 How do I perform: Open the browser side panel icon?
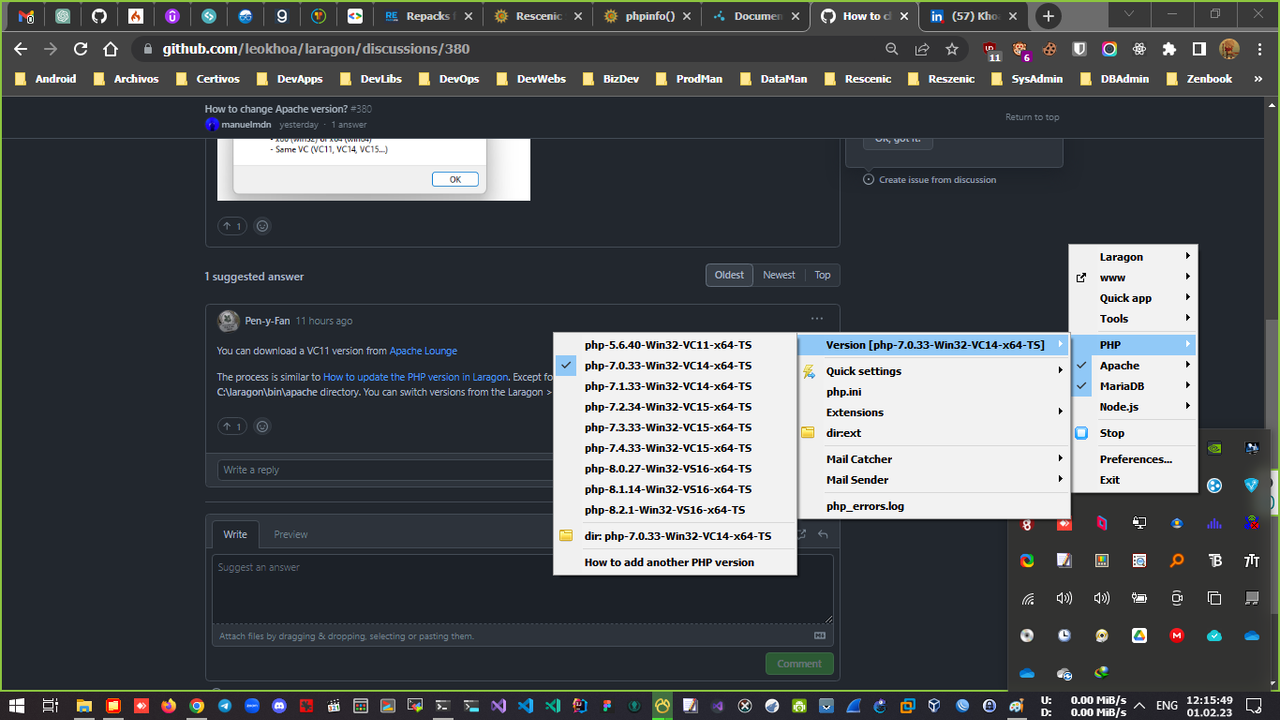(x=1198, y=49)
